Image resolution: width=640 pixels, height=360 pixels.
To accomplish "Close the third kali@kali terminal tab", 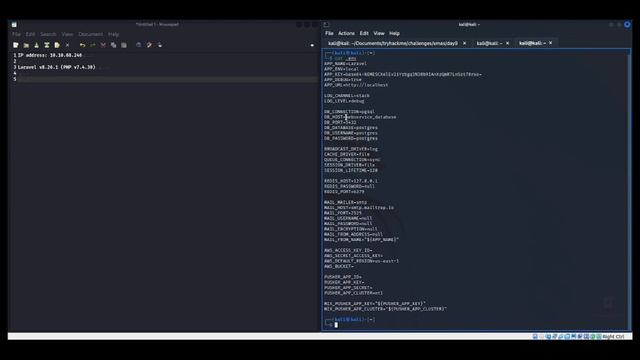I will pos(551,43).
